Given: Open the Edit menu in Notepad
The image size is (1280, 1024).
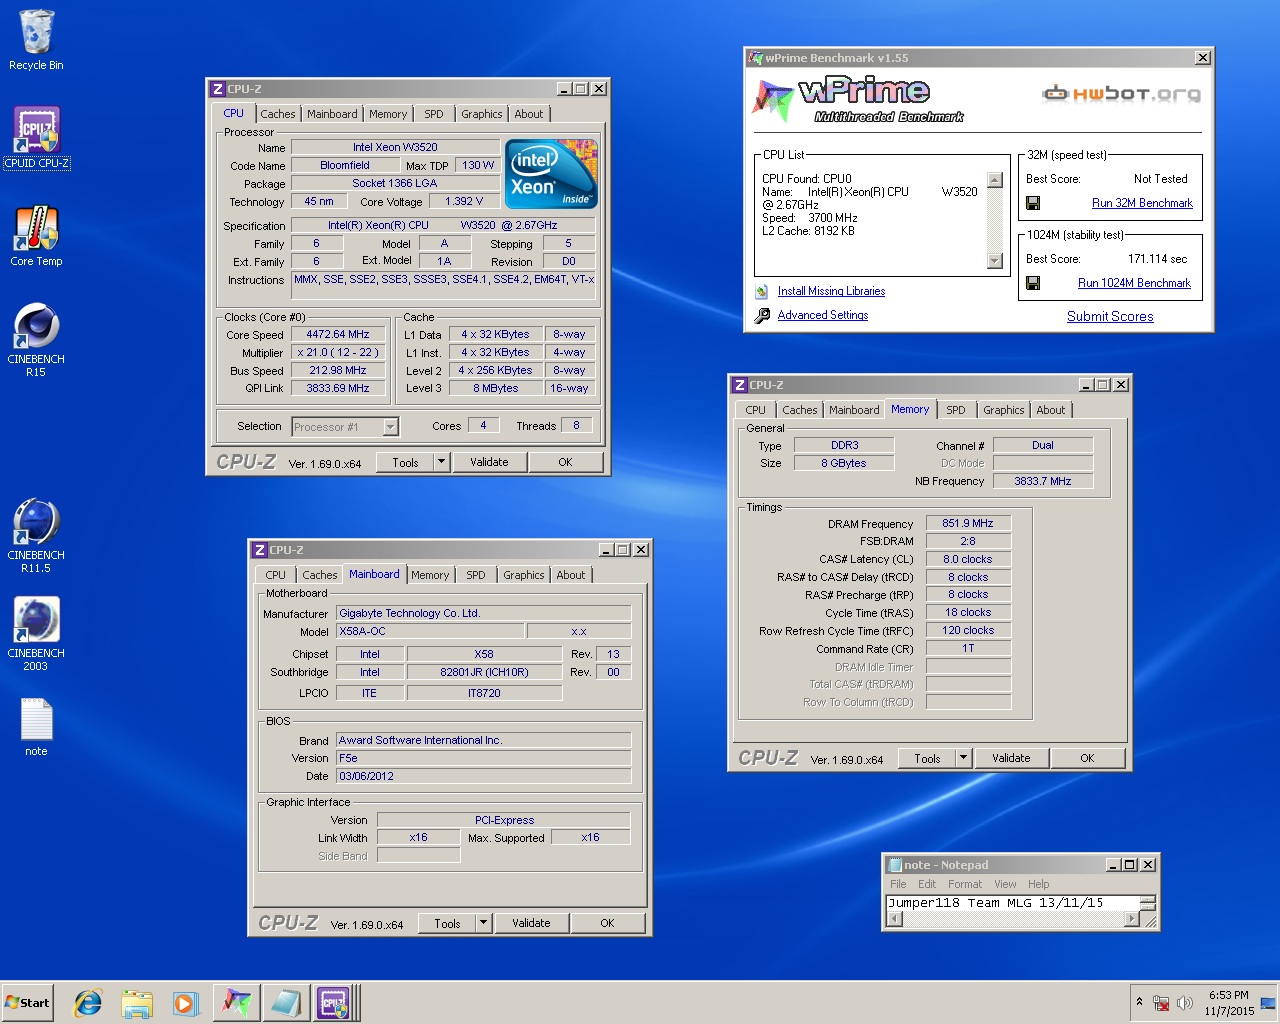Looking at the screenshot, I should pyautogui.click(x=927, y=884).
